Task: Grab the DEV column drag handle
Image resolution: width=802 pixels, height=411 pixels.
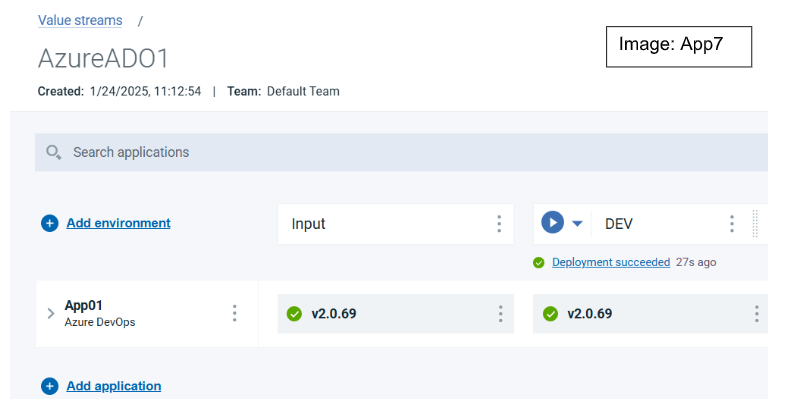Action: click(x=755, y=224)
